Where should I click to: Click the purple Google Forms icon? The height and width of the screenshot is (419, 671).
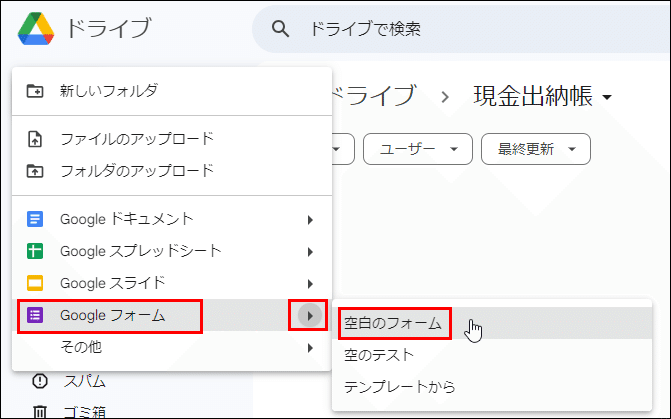pyautogui.click(x=35, y=315)
